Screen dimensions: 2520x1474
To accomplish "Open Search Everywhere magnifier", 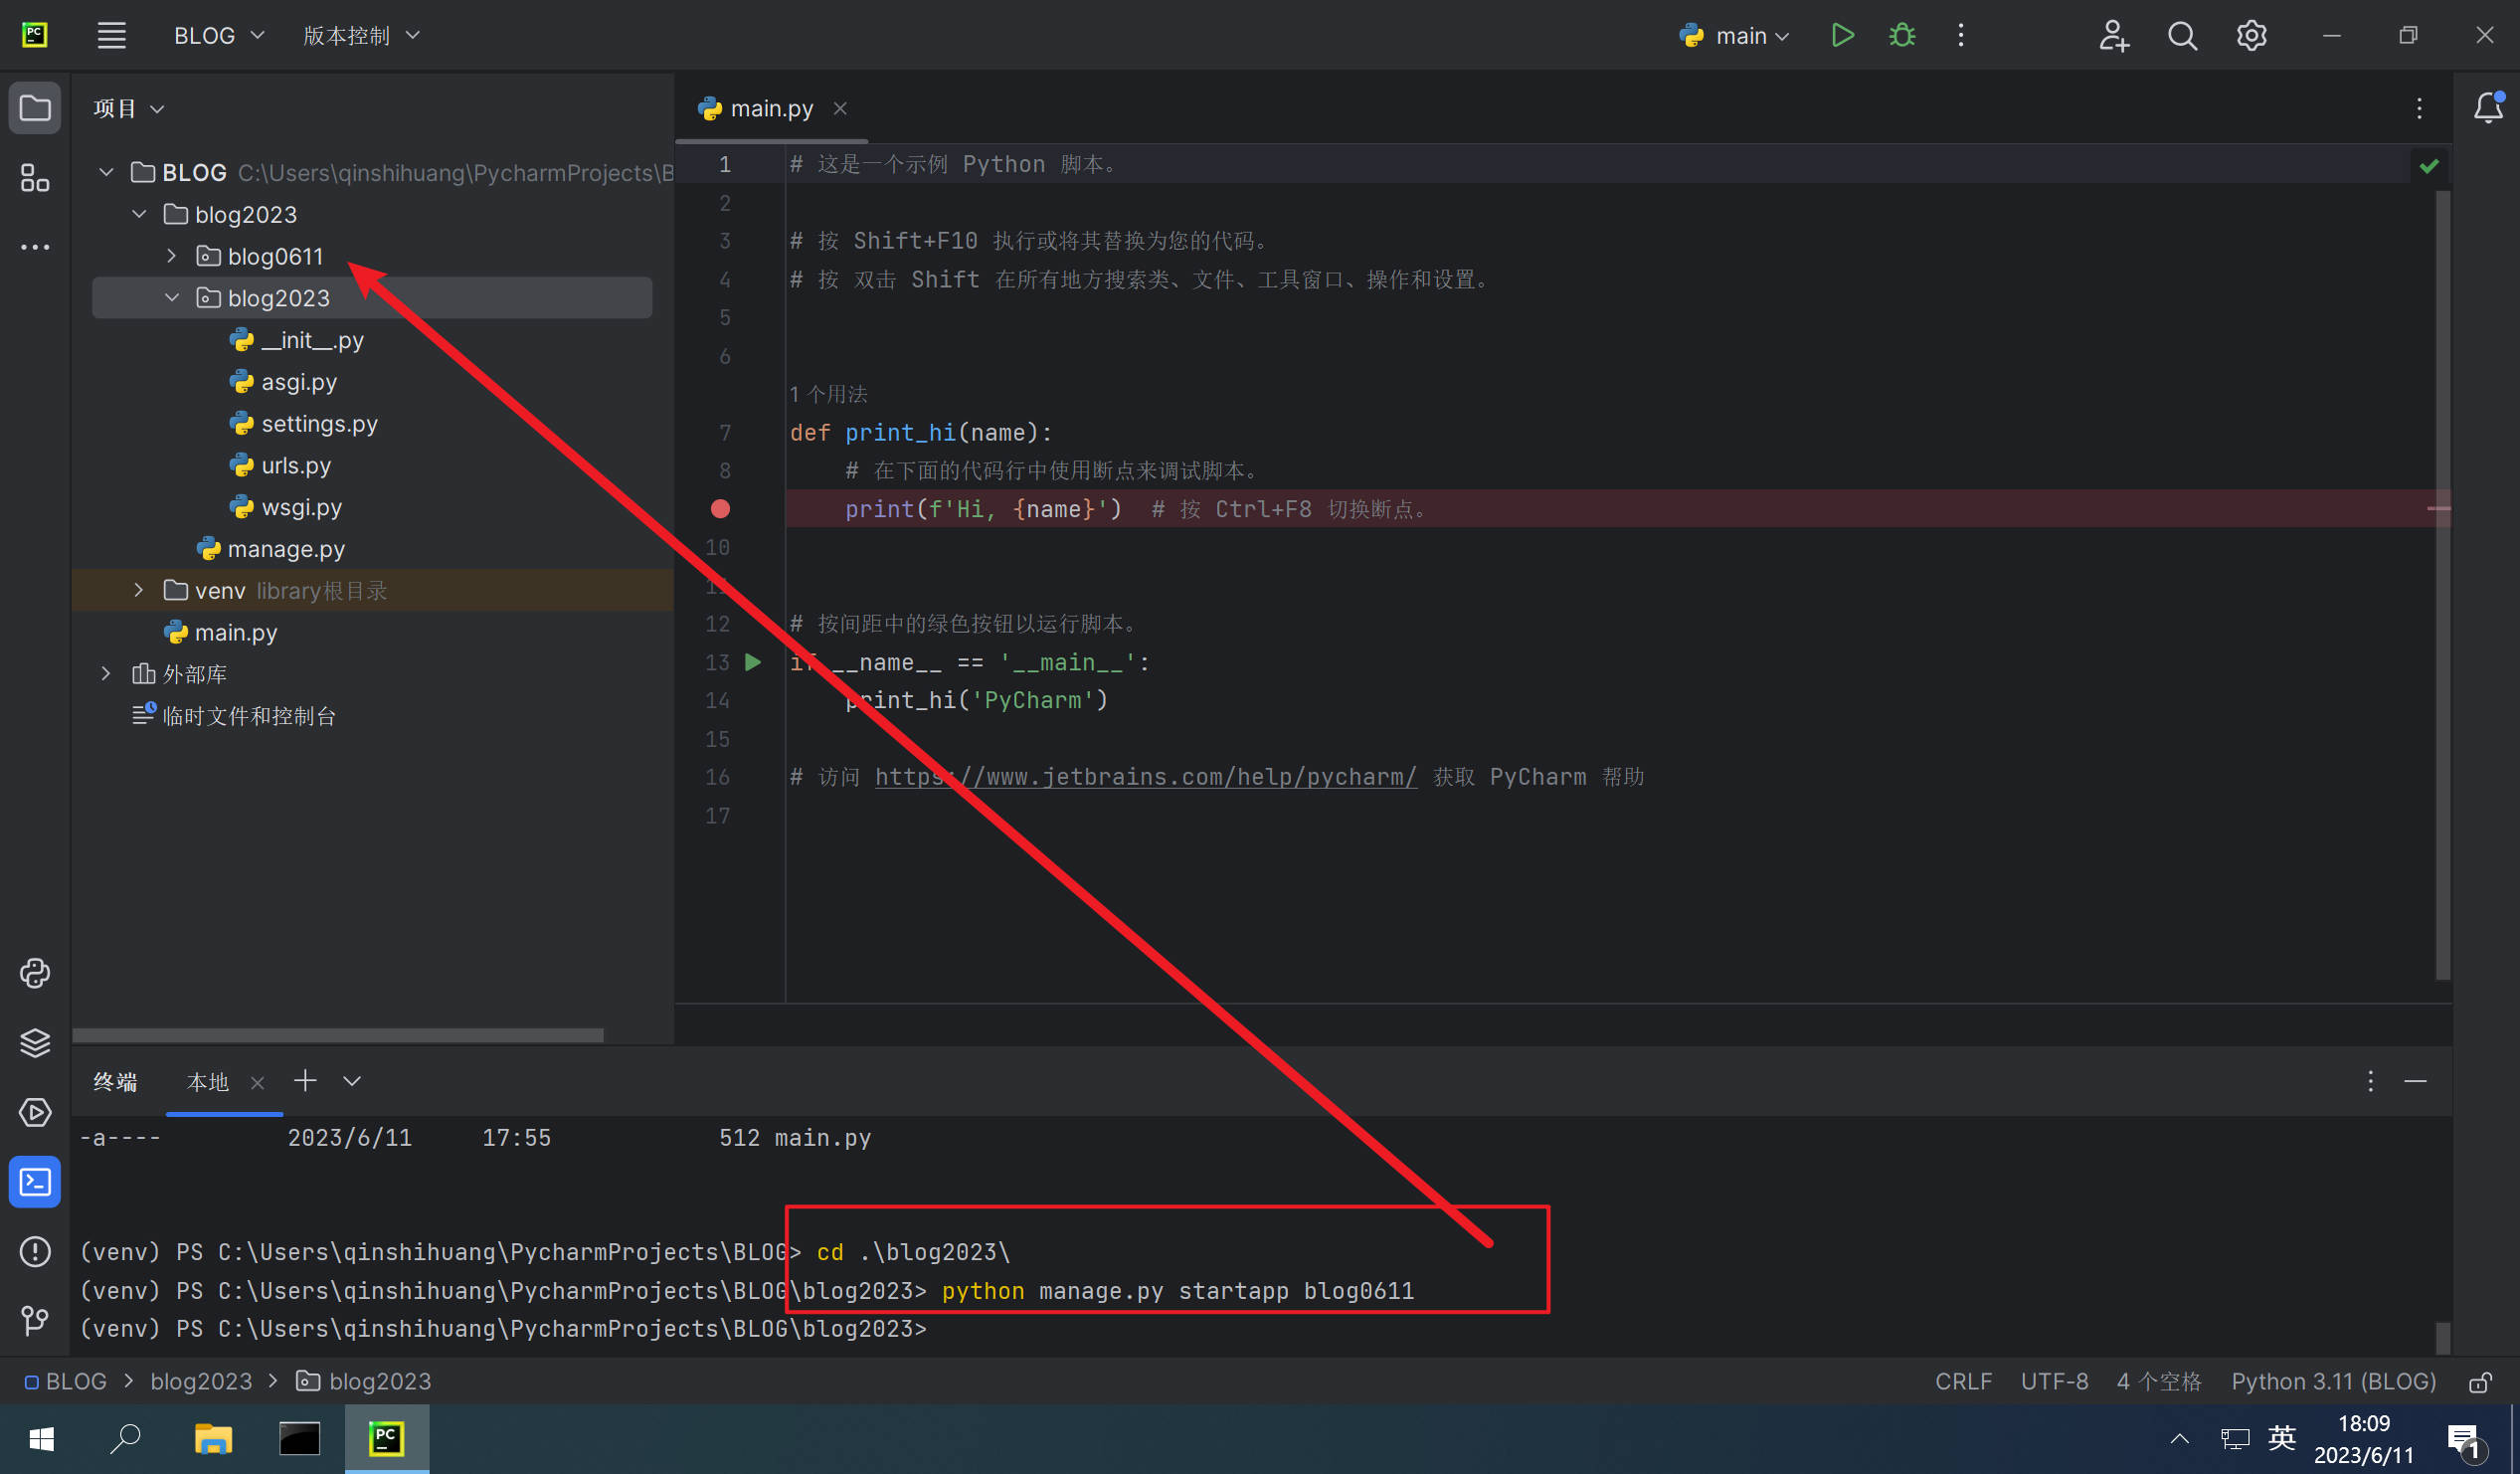I will click(2182, 35).
